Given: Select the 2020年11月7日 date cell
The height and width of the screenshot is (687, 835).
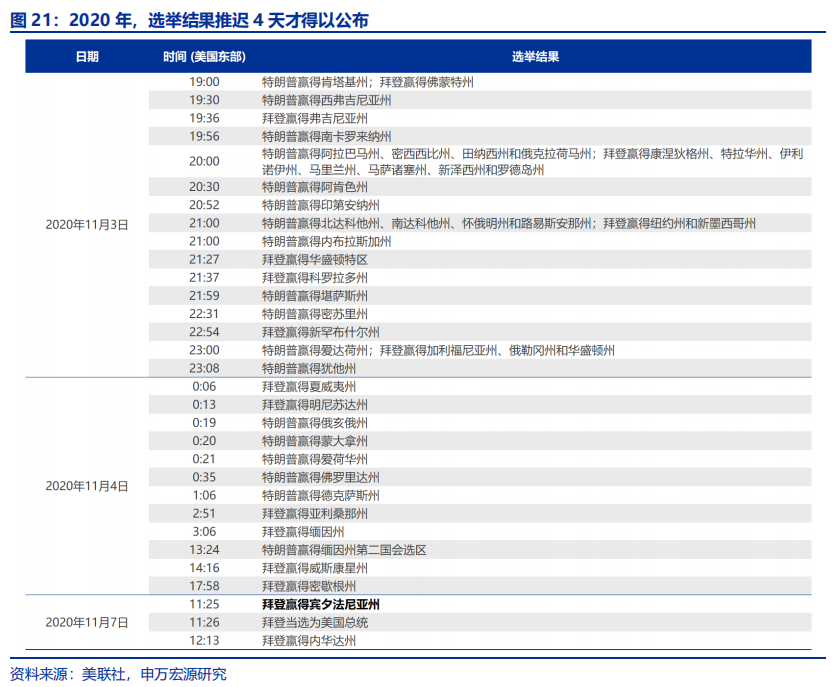Looking at the screenshot, I should click(x=87, y=622).
